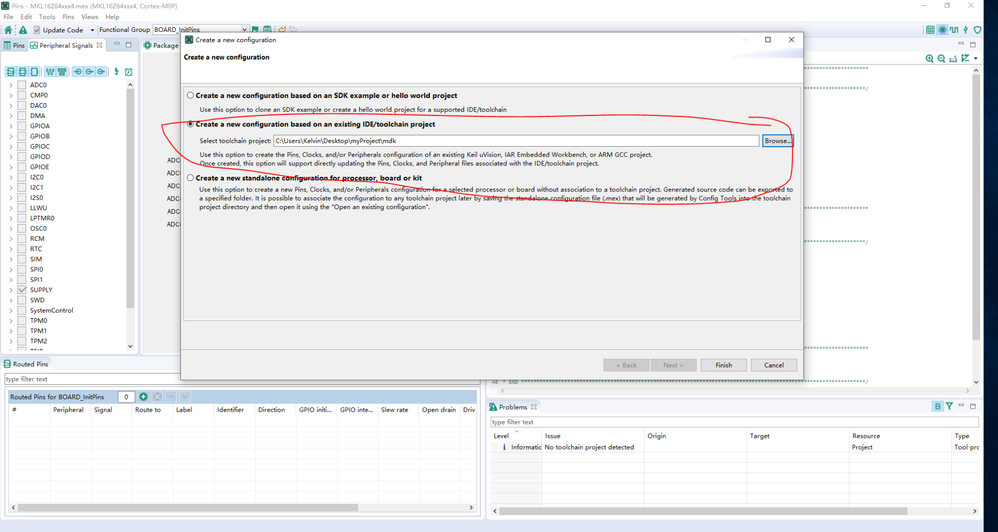The image size is (998, 532).
Task: Toggle the ADC0 checkbox
Action: [22, 85]
